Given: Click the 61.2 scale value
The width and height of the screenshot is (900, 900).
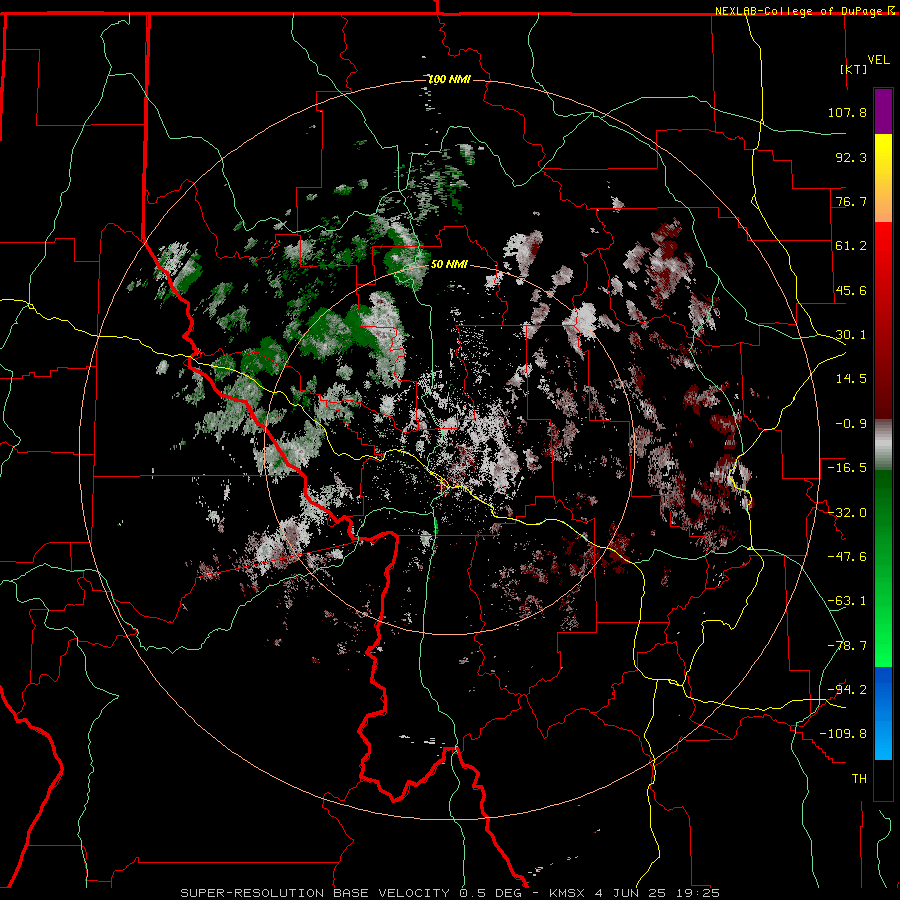Looking at the screenshot, I should (x=851, y=246).
